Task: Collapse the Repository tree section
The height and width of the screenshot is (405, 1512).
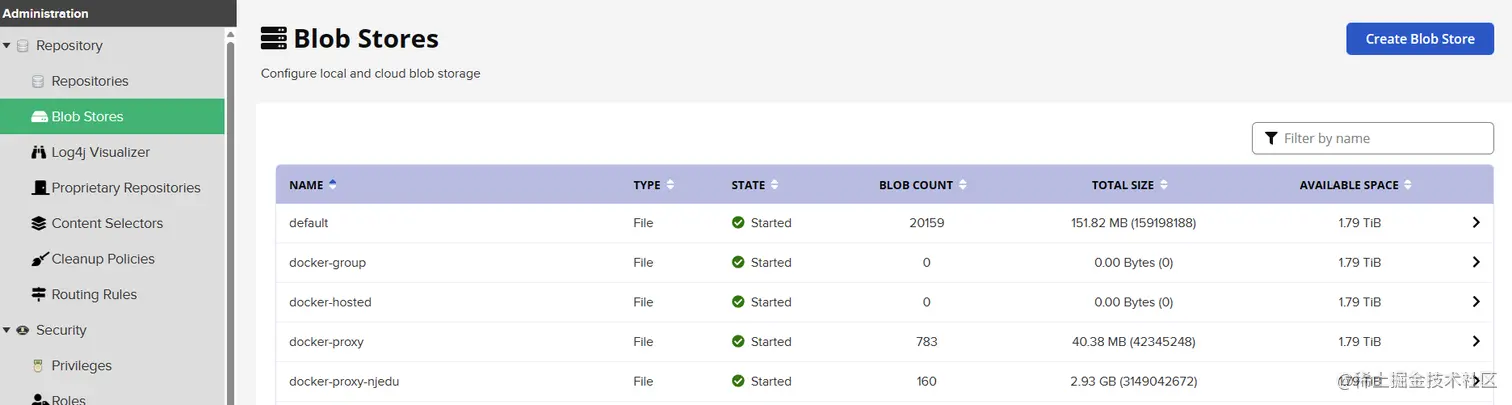Action: click(7, 46)
